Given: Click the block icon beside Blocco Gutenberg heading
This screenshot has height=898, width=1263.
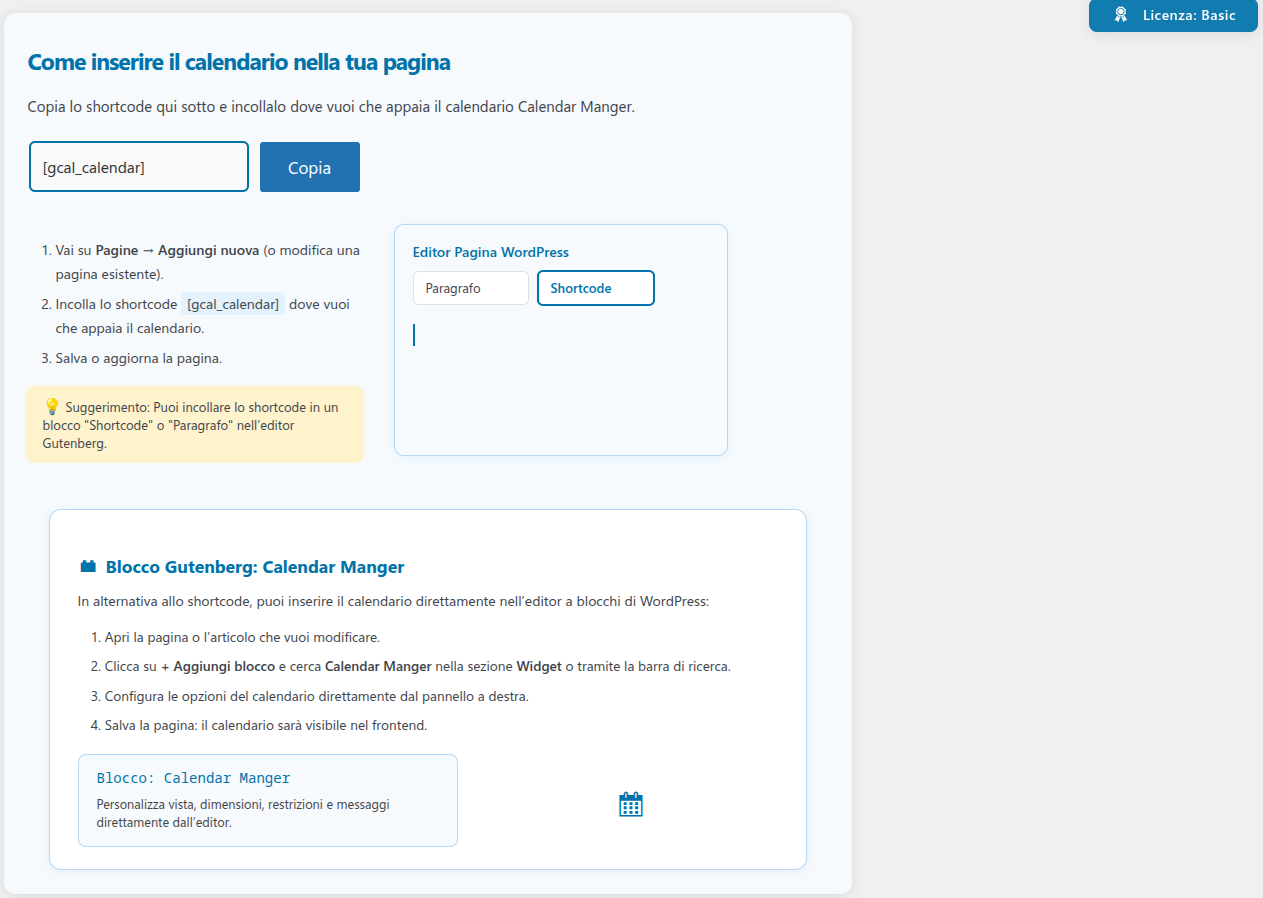Looking at the screenshot, I should 88,567.
